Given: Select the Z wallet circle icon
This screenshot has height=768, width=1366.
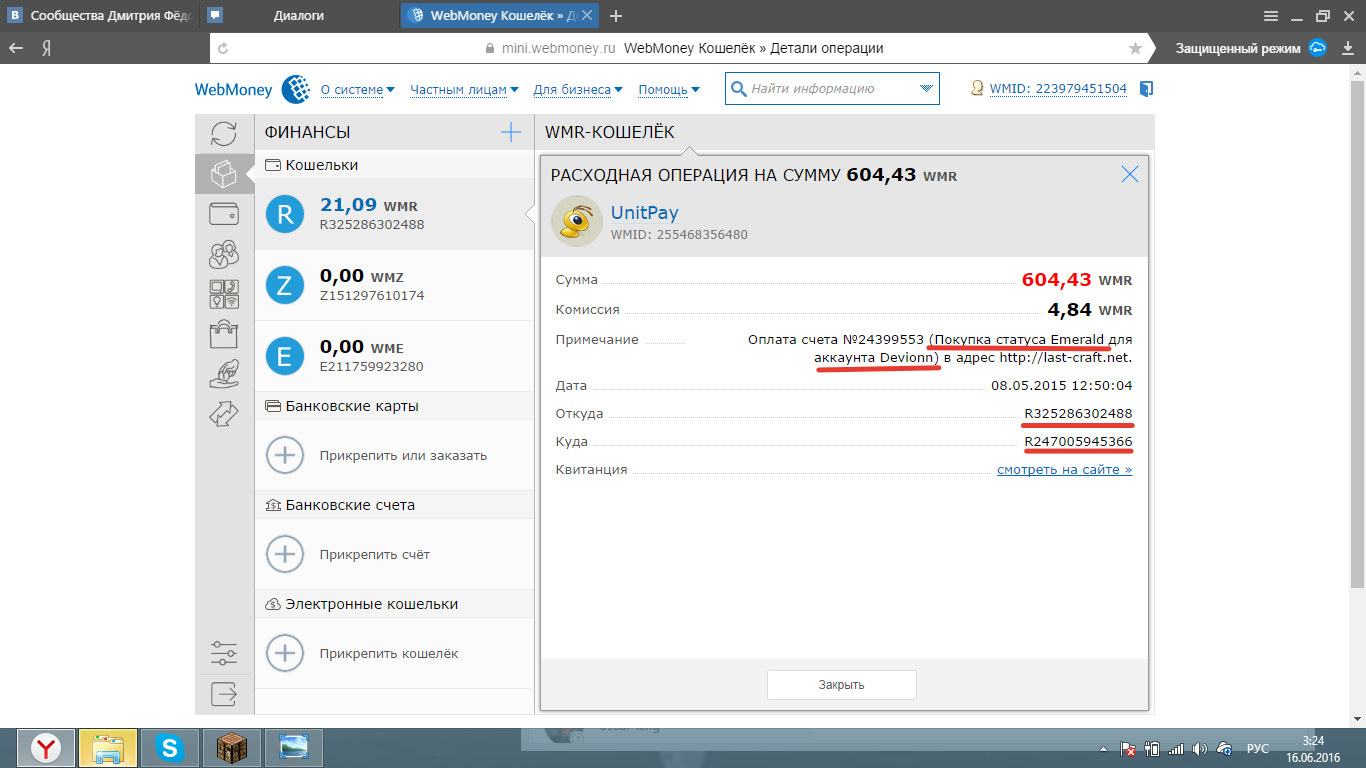Looking at the screenshot, I should click(x=285, y=285).
